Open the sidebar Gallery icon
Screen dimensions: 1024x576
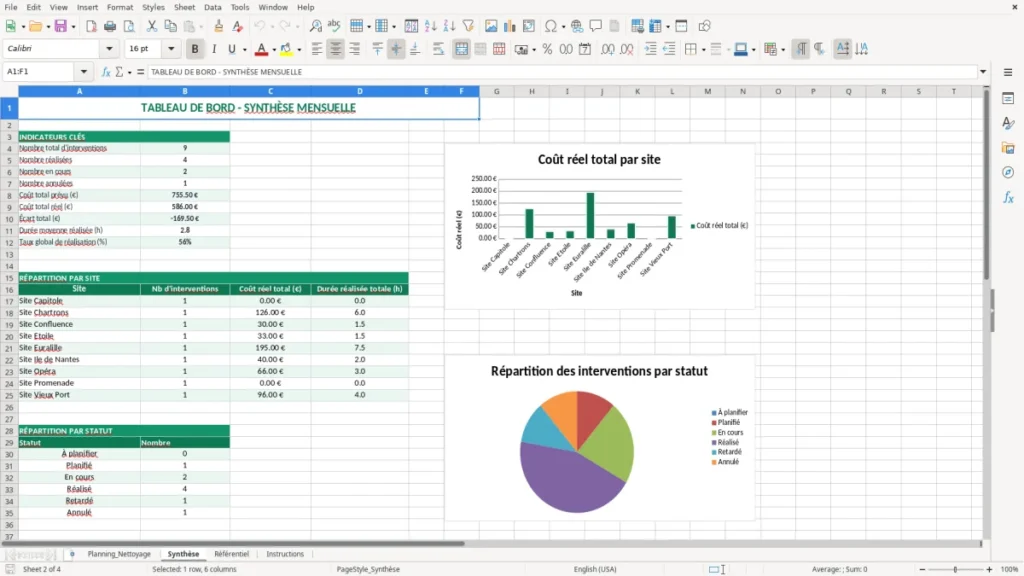(1008, 148)
